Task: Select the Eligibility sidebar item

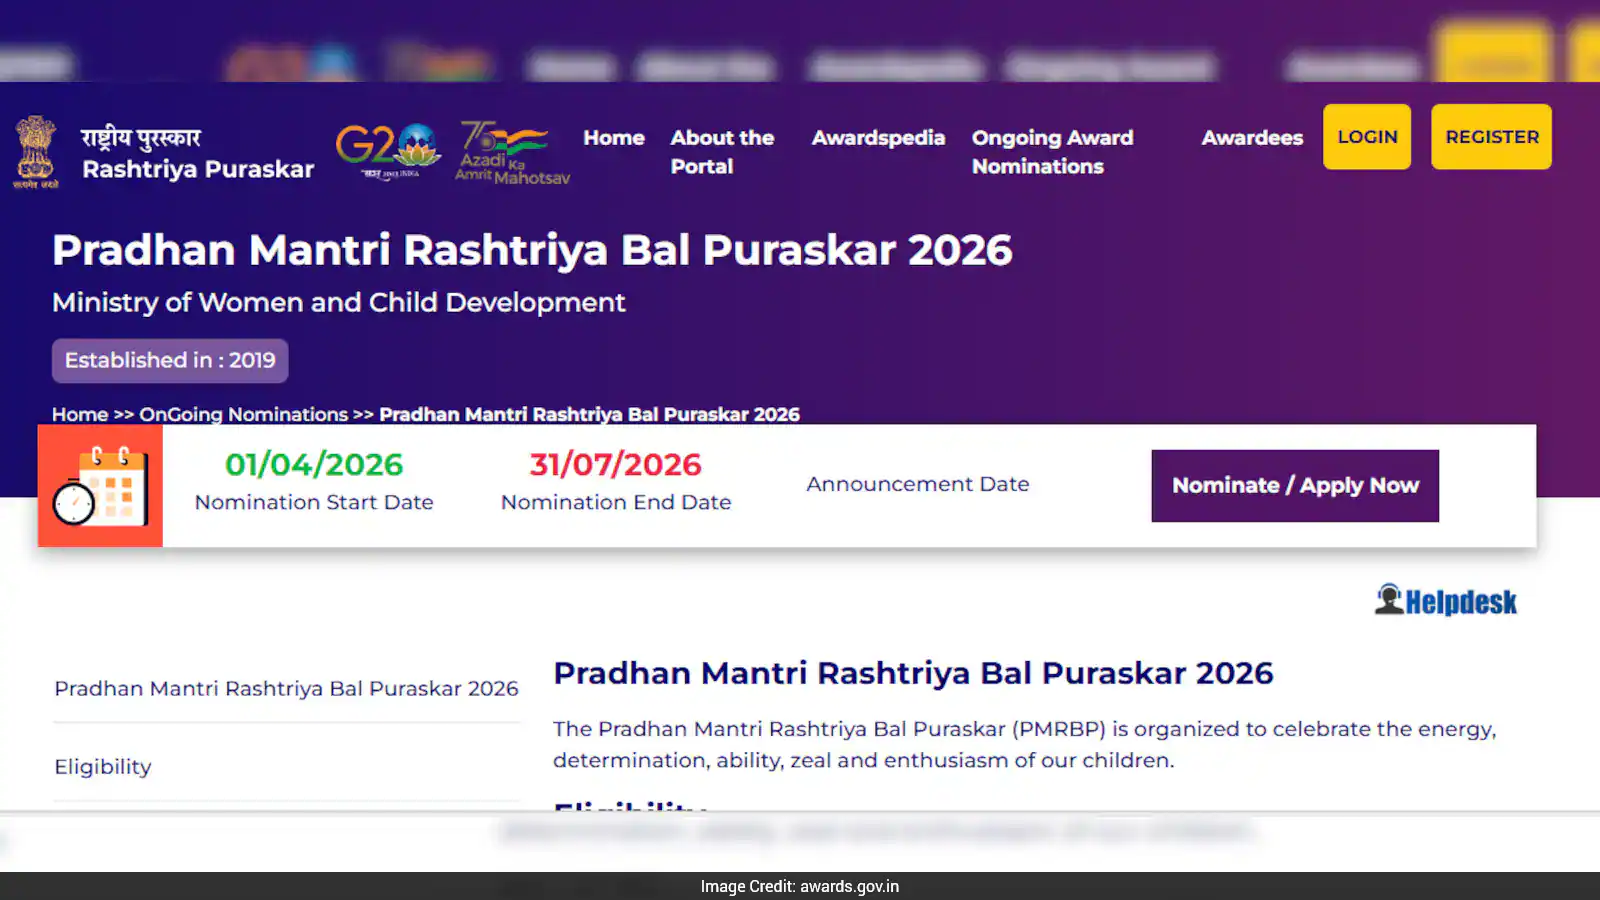Action: click(103, 767)
